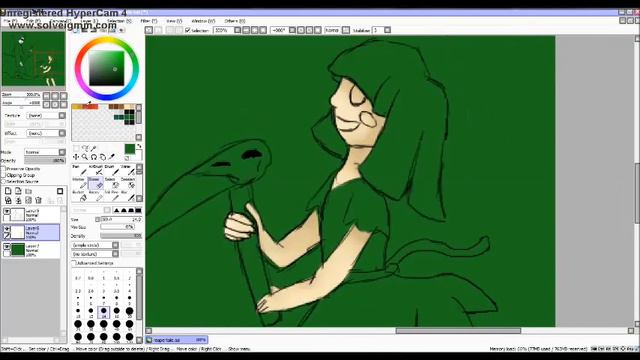Select the Eraser tool
This screenshot has height=360, width=640.
point(96,183)
